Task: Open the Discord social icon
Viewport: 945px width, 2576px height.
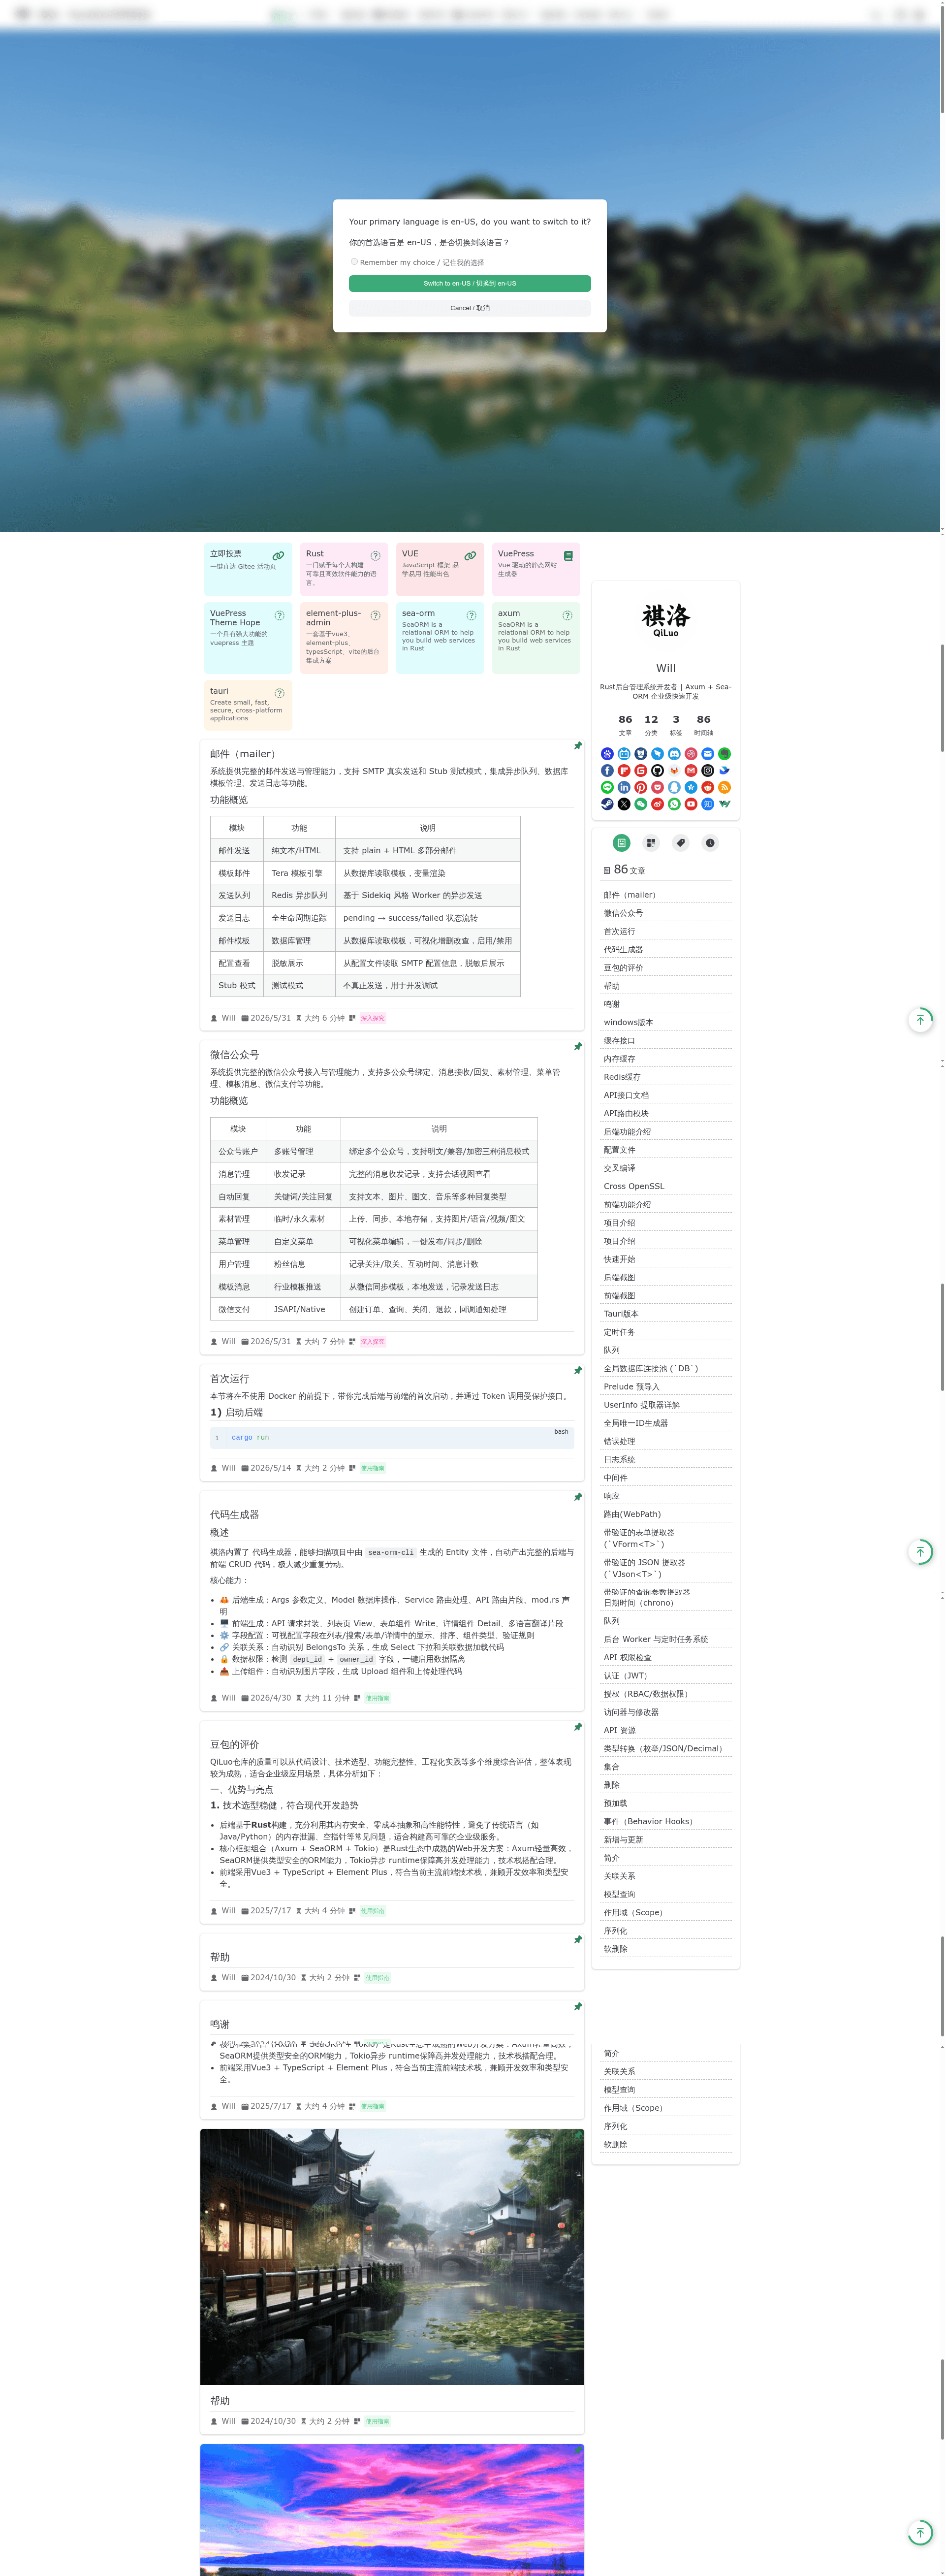Action: (x=674, y=754)
